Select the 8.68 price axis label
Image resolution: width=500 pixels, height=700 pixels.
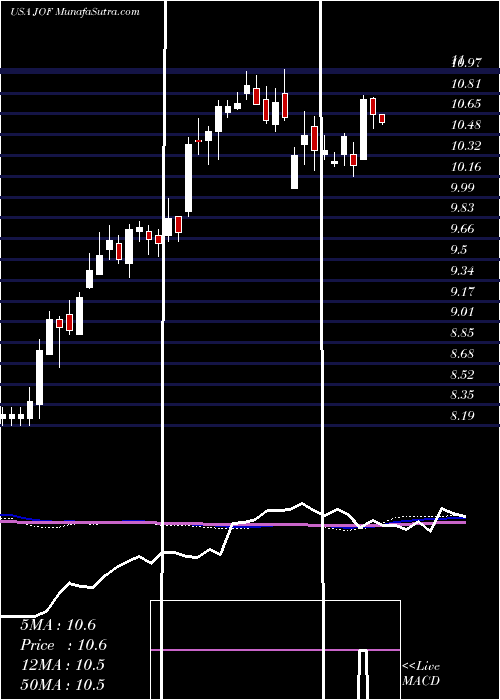(462, 354)
